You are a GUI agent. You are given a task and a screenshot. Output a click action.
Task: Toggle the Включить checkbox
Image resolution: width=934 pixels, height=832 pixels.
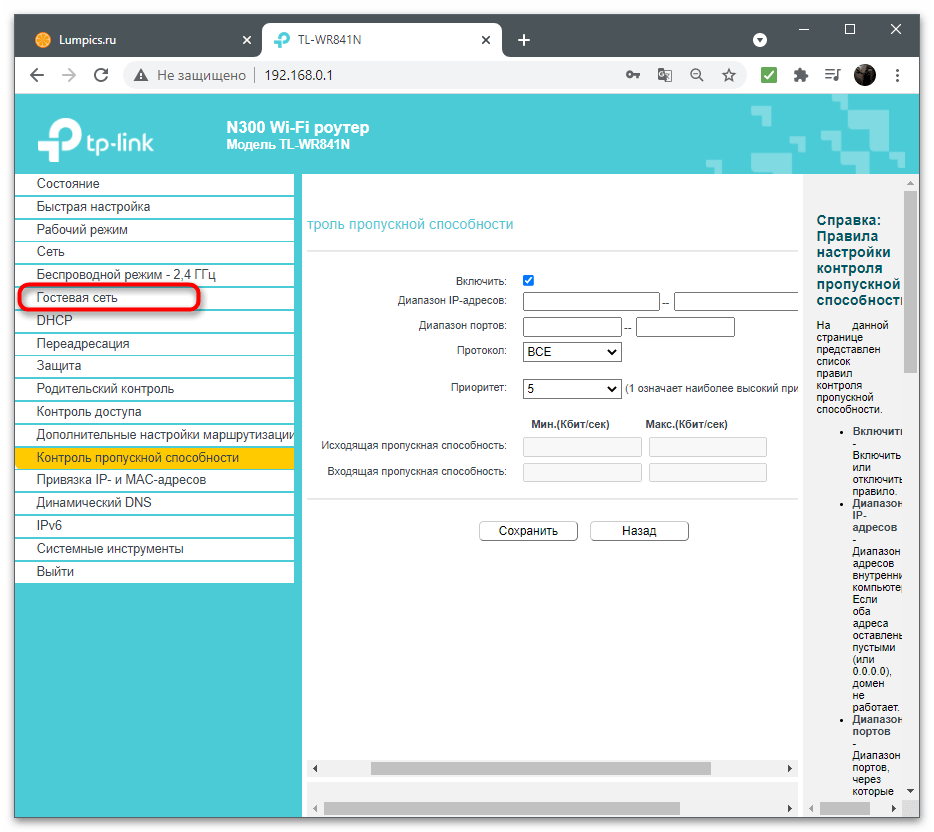(528, 281)
